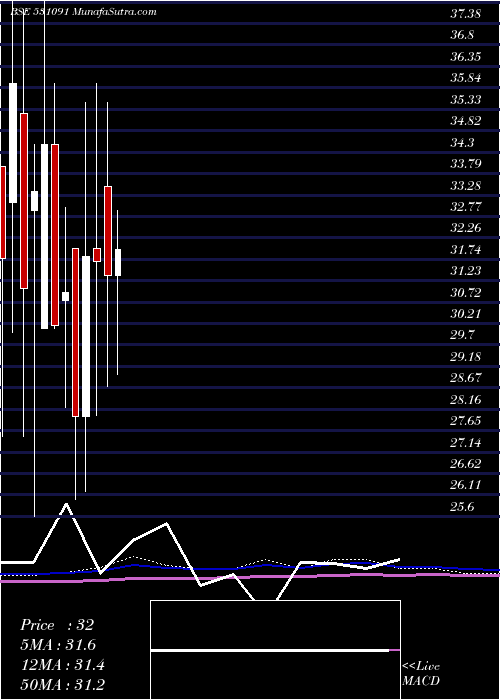Image resolution: width=500 pixels, height=700 pixels.
Task: Click the price label 29.18
Action: [x=465, y=358]
